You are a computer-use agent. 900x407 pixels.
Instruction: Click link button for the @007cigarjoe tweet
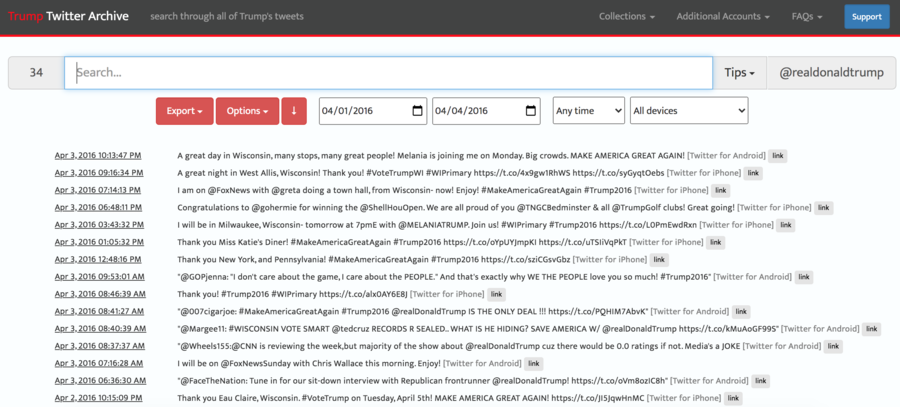tap(741, 312)
